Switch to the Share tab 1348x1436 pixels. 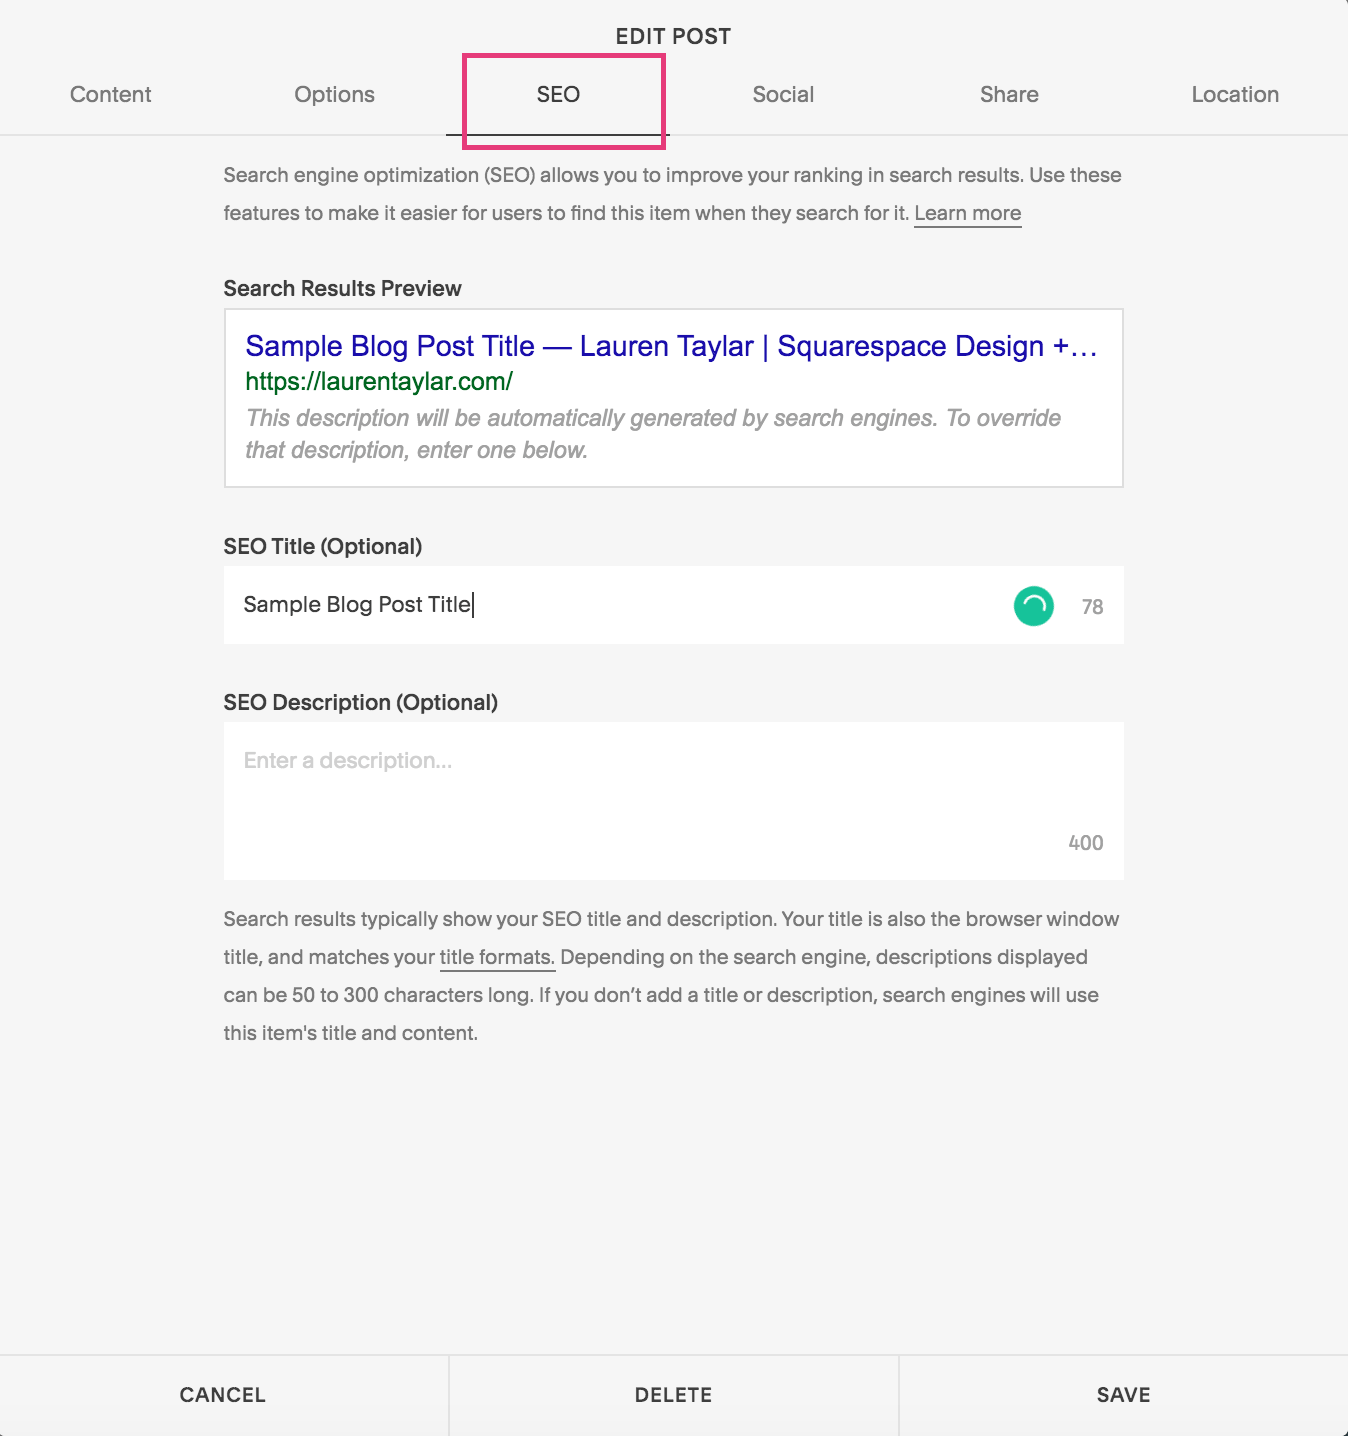coord(1008,94)
